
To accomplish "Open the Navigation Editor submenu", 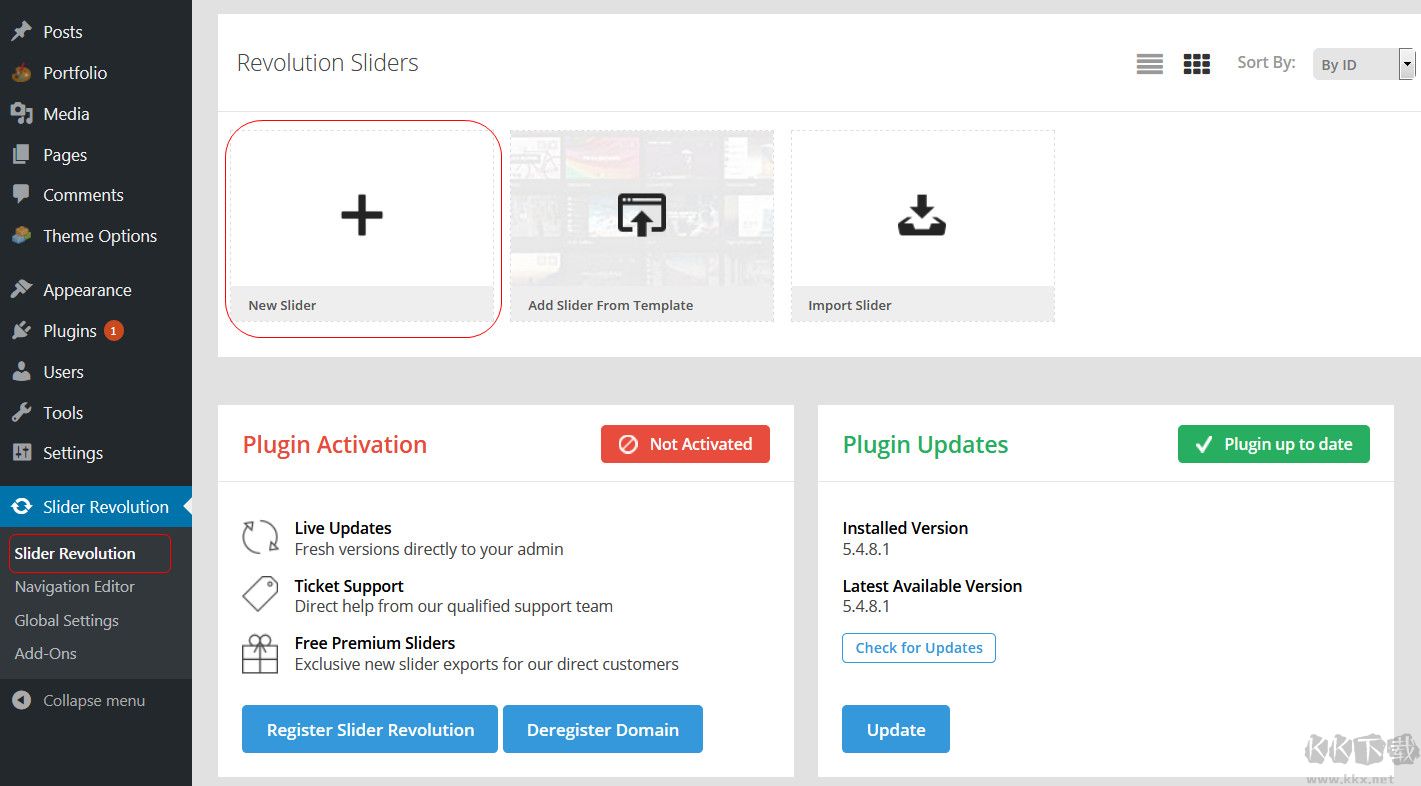I will pyautogui.click(x=75, y=587).
